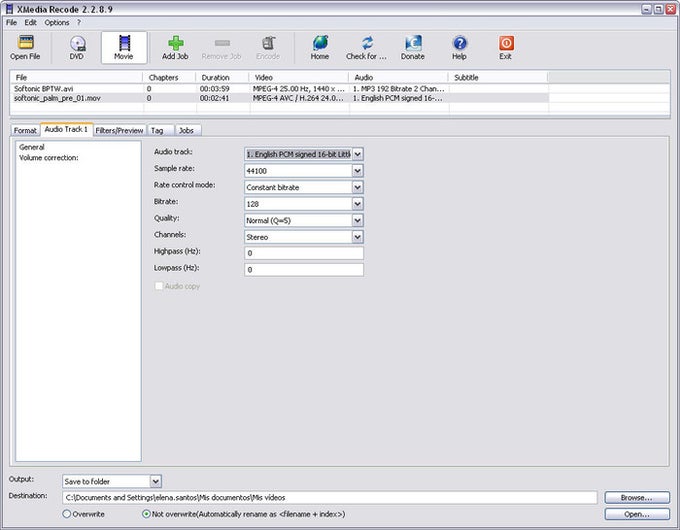
Task: Open the Output Save to folder dropdown
Action: (x=155, y=481)
